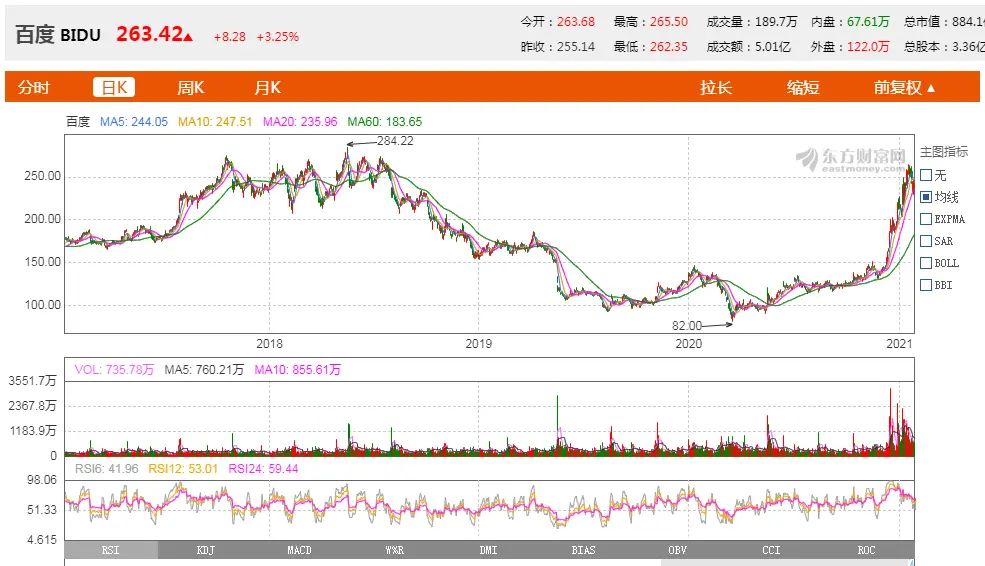985x566 pixels.
Task: Select the 无 main indicator checkbox
Action: click(925, 175)
